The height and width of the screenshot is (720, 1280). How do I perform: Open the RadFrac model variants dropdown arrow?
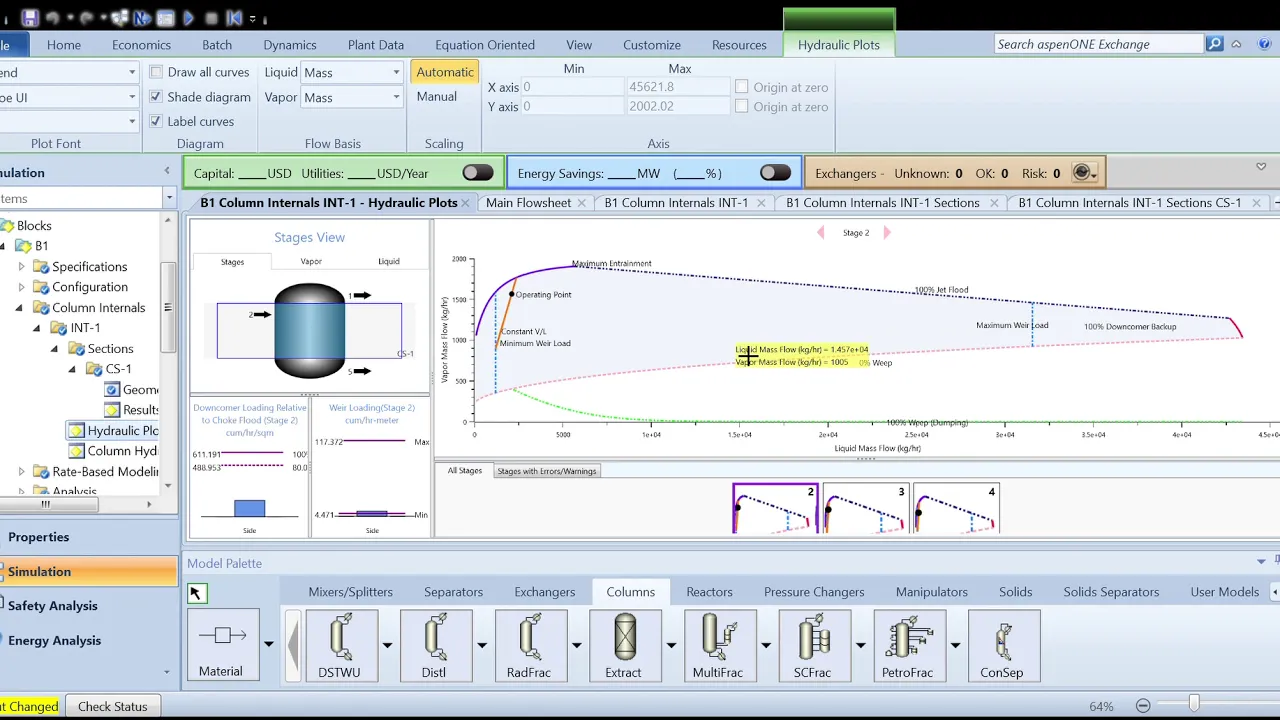(577, 646)
